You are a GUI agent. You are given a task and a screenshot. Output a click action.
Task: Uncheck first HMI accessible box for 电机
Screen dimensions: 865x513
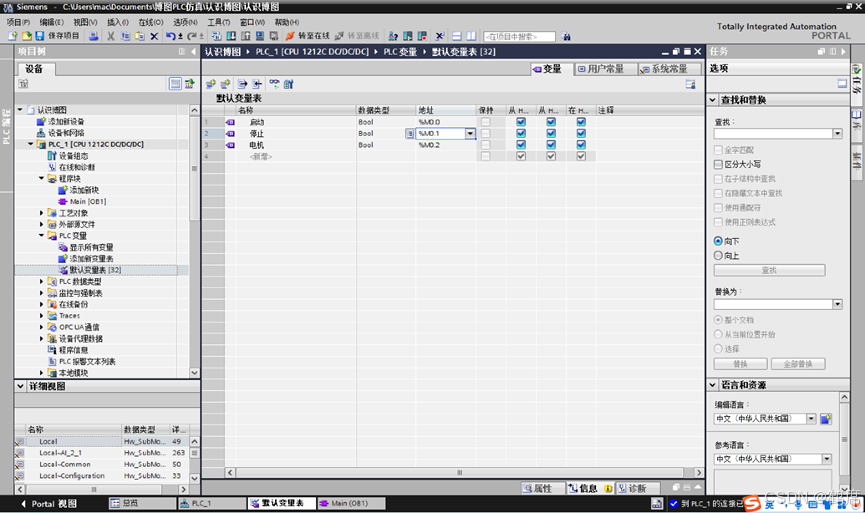coord(521,145)
